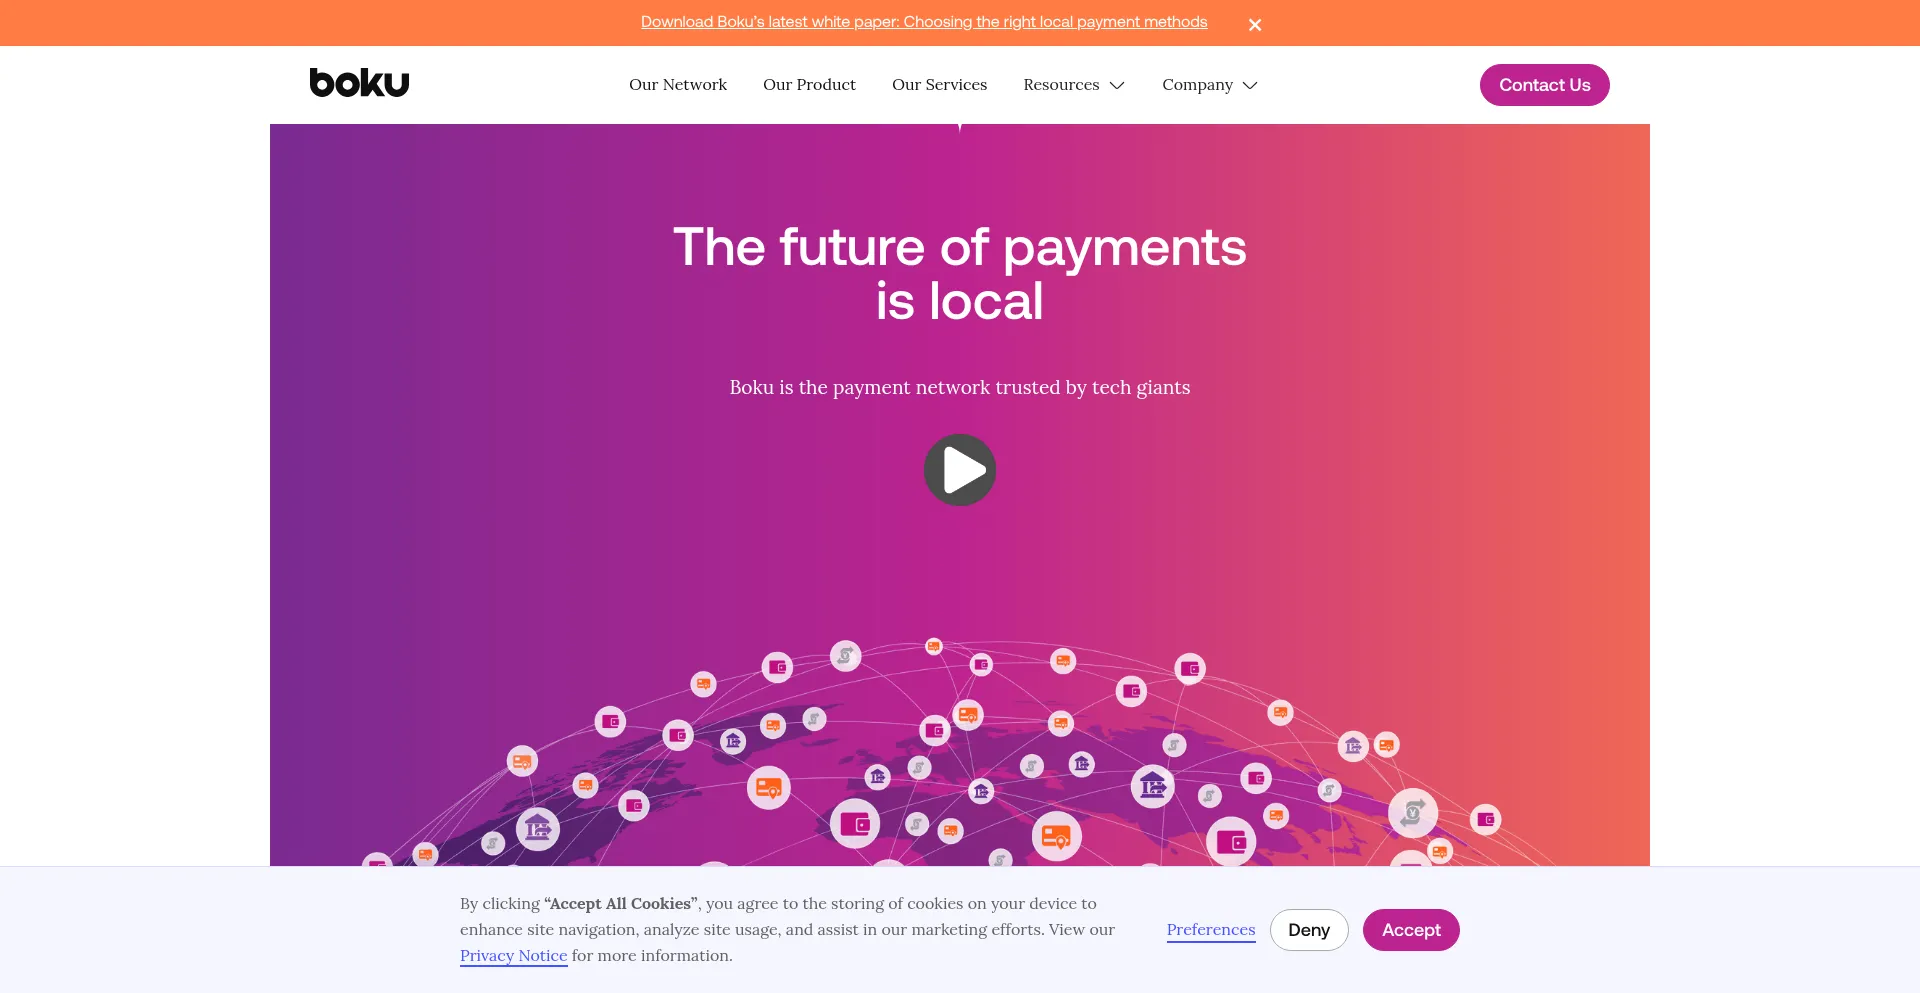
Task: Download Boku's latest white paper link
Action: click(924, 22)
